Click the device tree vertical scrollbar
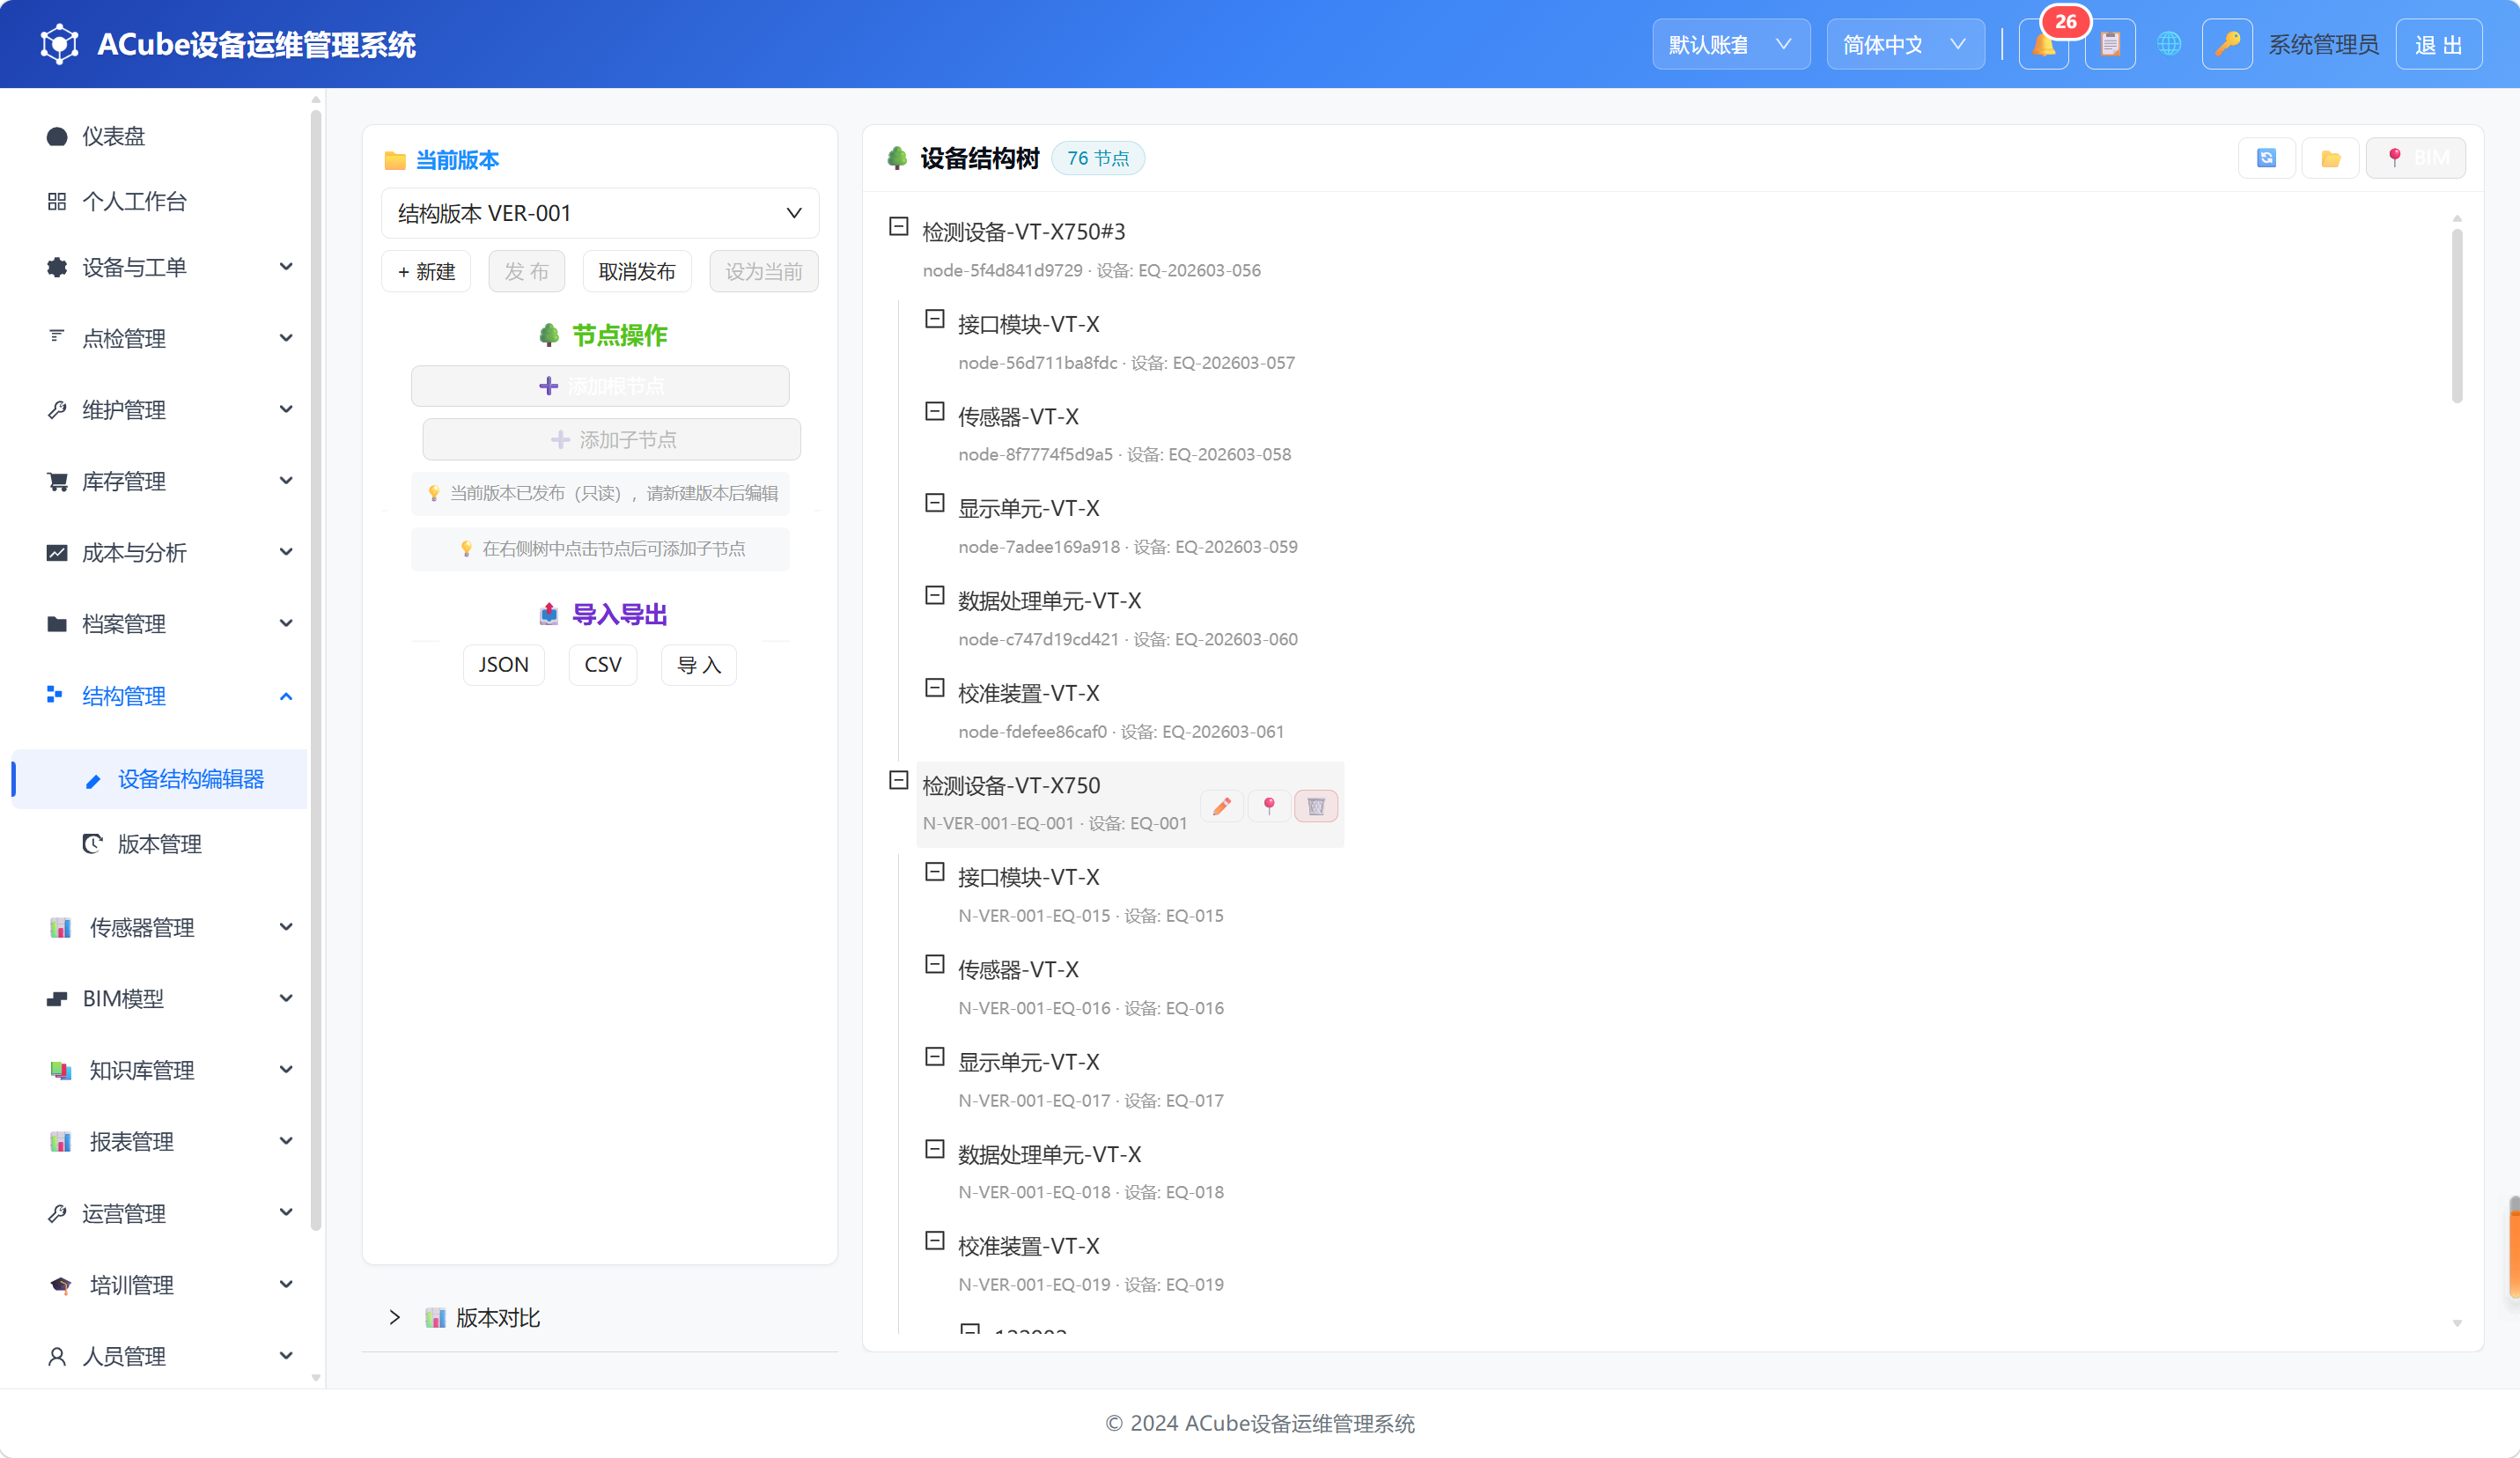 [2457, 315]
